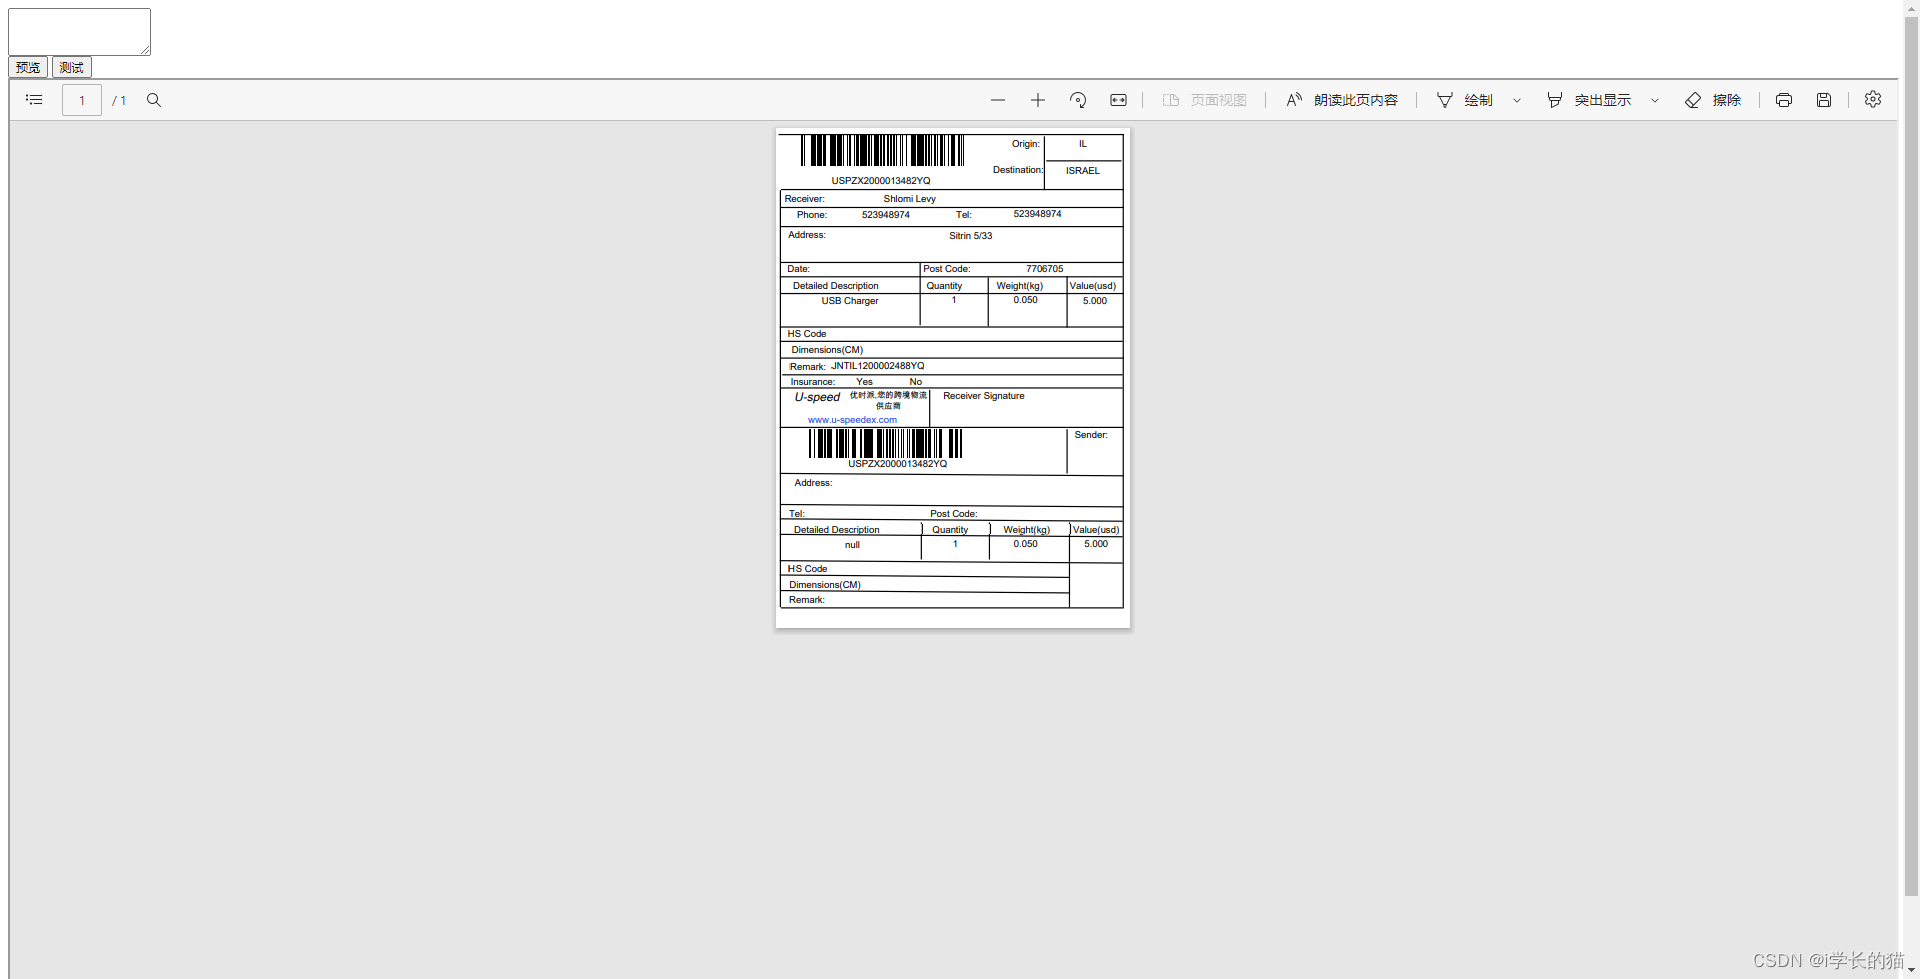Expand the 突出显示 highlight options arrow
1920x979 pixels.
click(x=1655, y=100)
